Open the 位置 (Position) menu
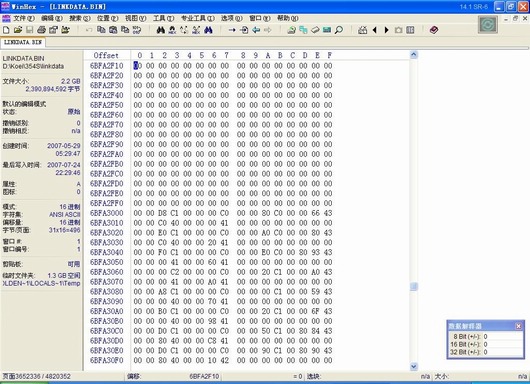The width and height of the screenshot is (530, 384). click(x=107, y=18)
